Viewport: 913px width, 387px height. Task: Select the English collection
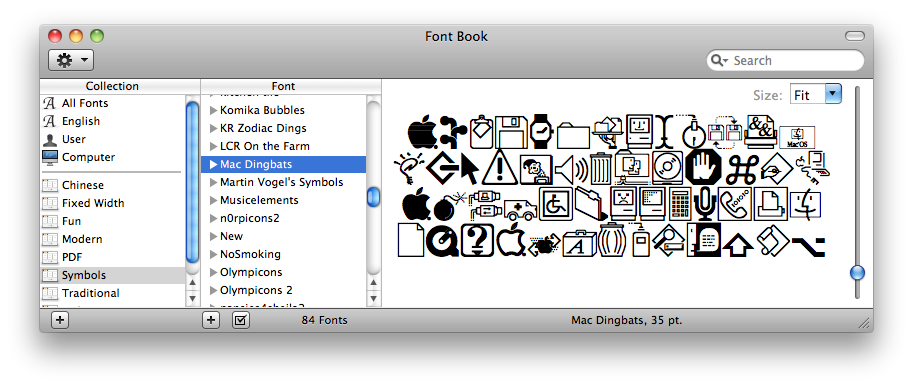[112, 121]
